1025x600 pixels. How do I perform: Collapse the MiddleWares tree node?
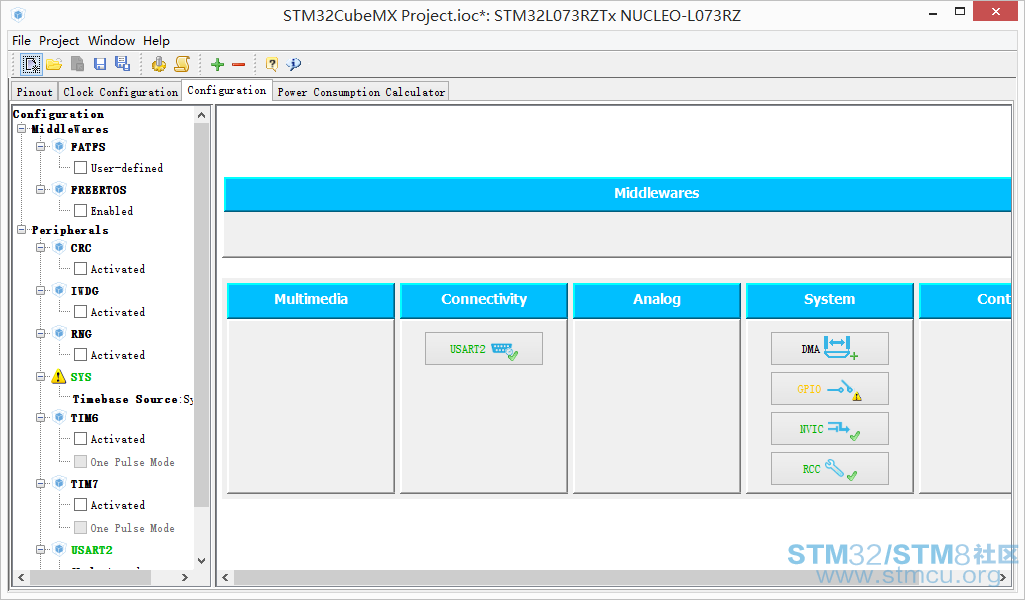[x=22, y=129]
